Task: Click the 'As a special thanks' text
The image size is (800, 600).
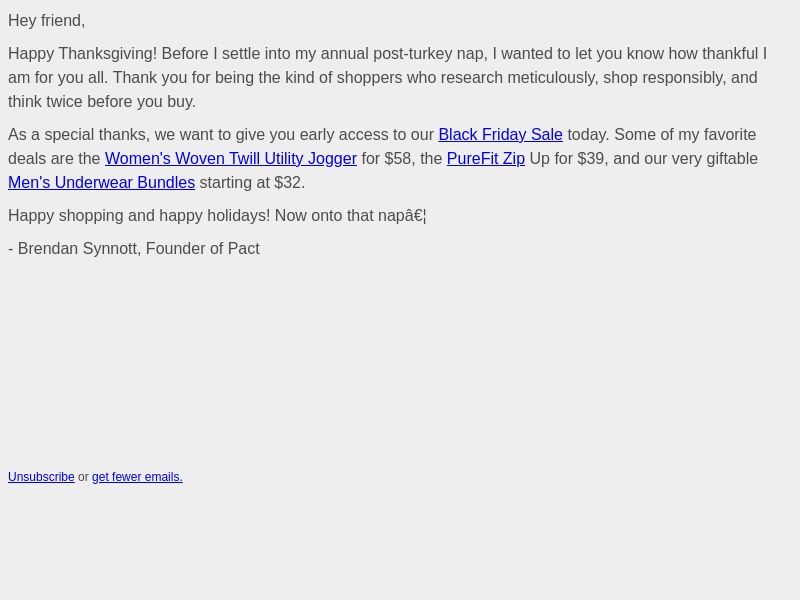Action: coord(77,135)
